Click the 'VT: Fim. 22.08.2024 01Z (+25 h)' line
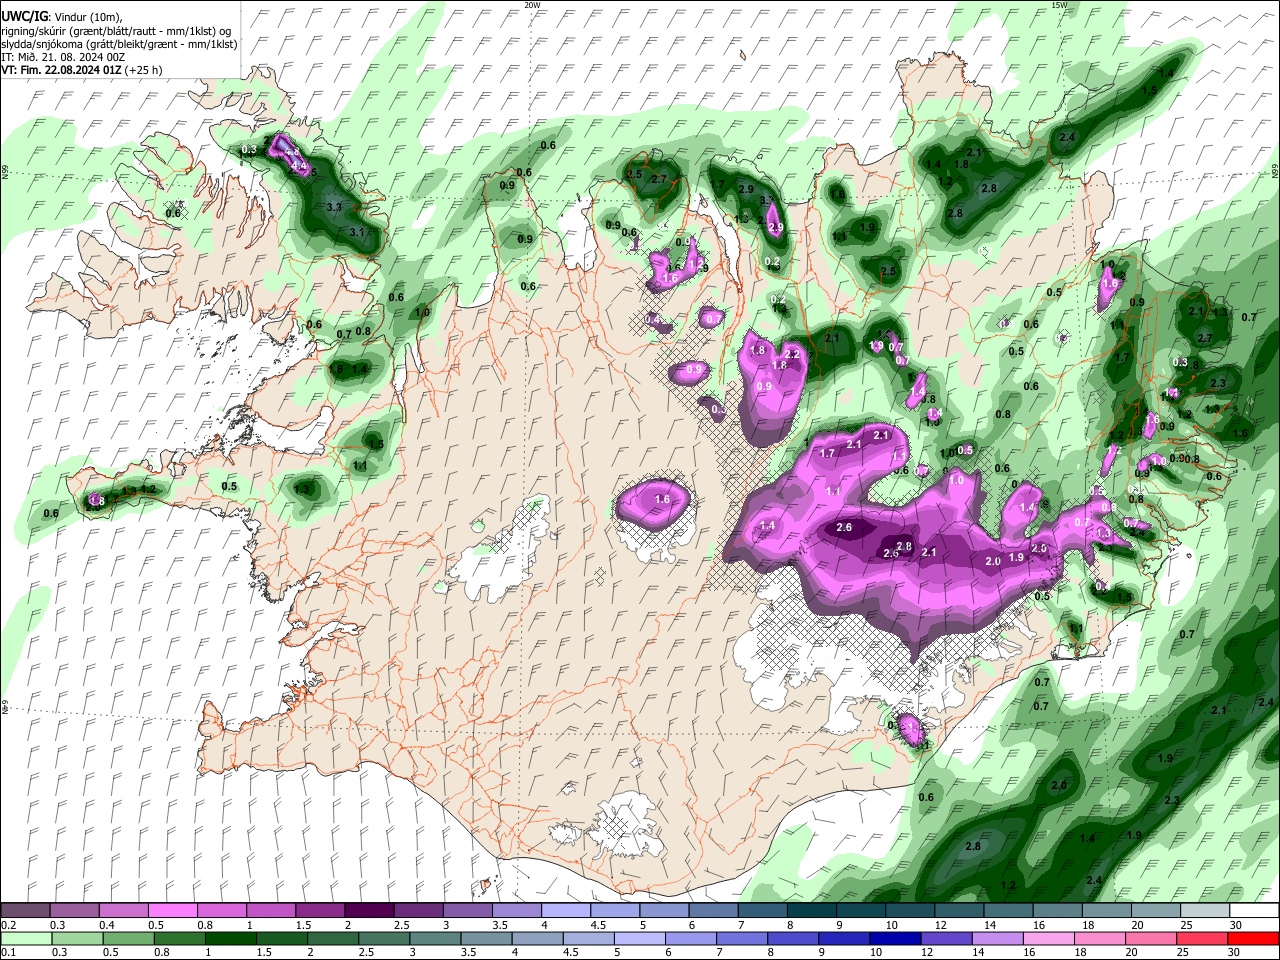 (82, 70)
